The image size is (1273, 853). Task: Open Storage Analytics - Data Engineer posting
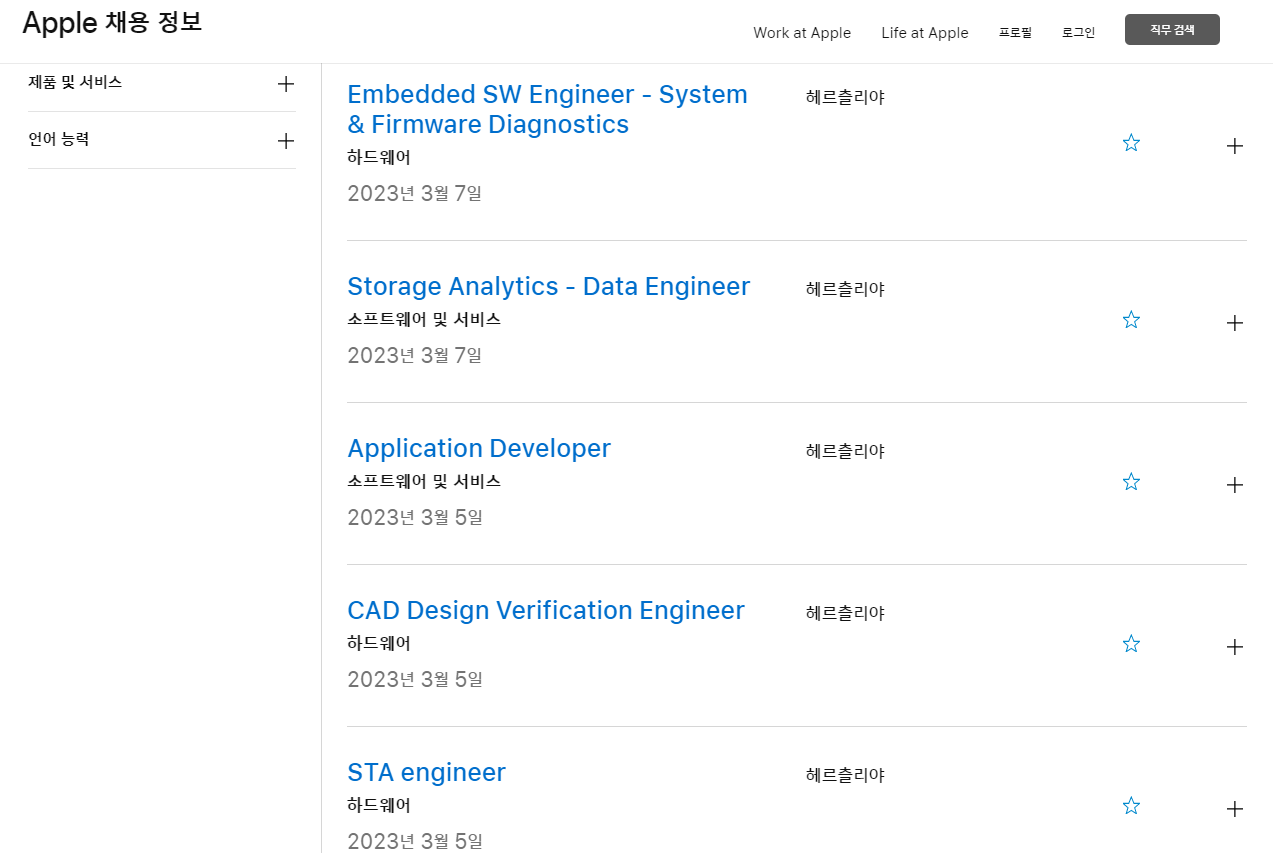click(548, 286)
